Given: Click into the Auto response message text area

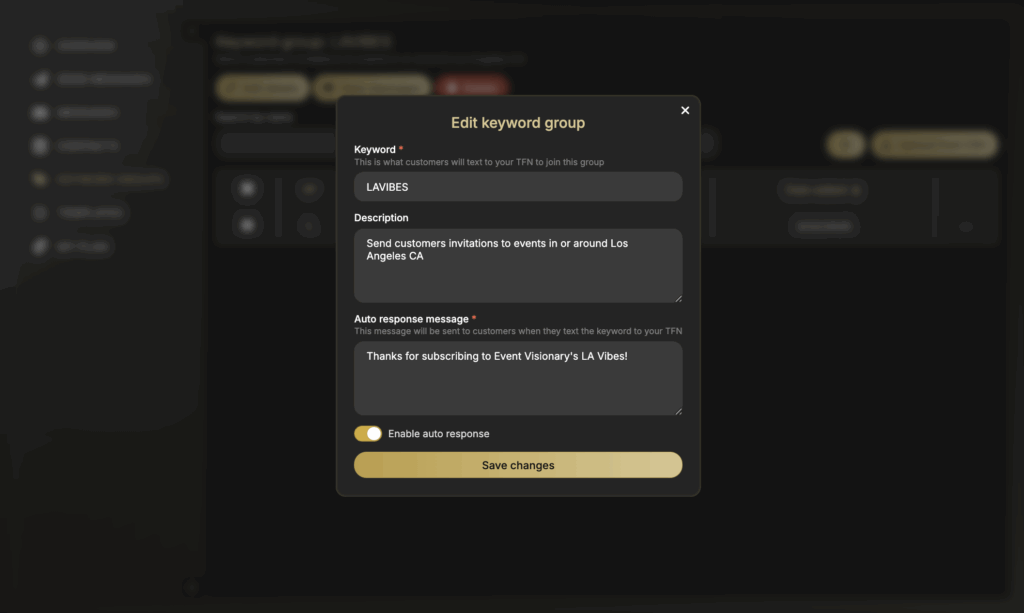Looking at the screenshot, I should point(518,378).
